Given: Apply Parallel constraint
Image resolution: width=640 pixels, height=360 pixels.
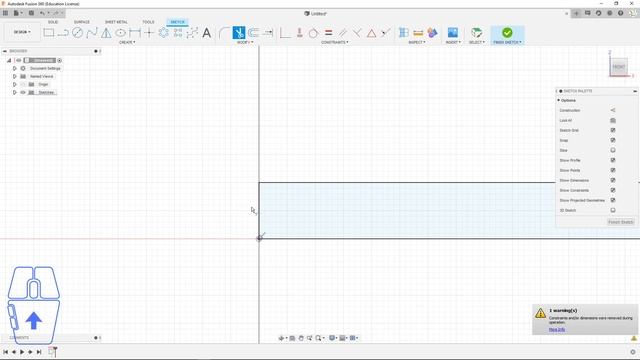Looking at the screenshot, I should tap(342, 33).
